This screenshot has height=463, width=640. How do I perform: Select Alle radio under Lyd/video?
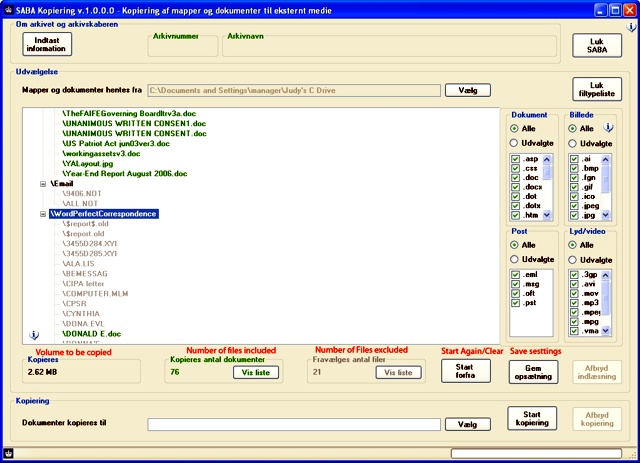[573, 245]
